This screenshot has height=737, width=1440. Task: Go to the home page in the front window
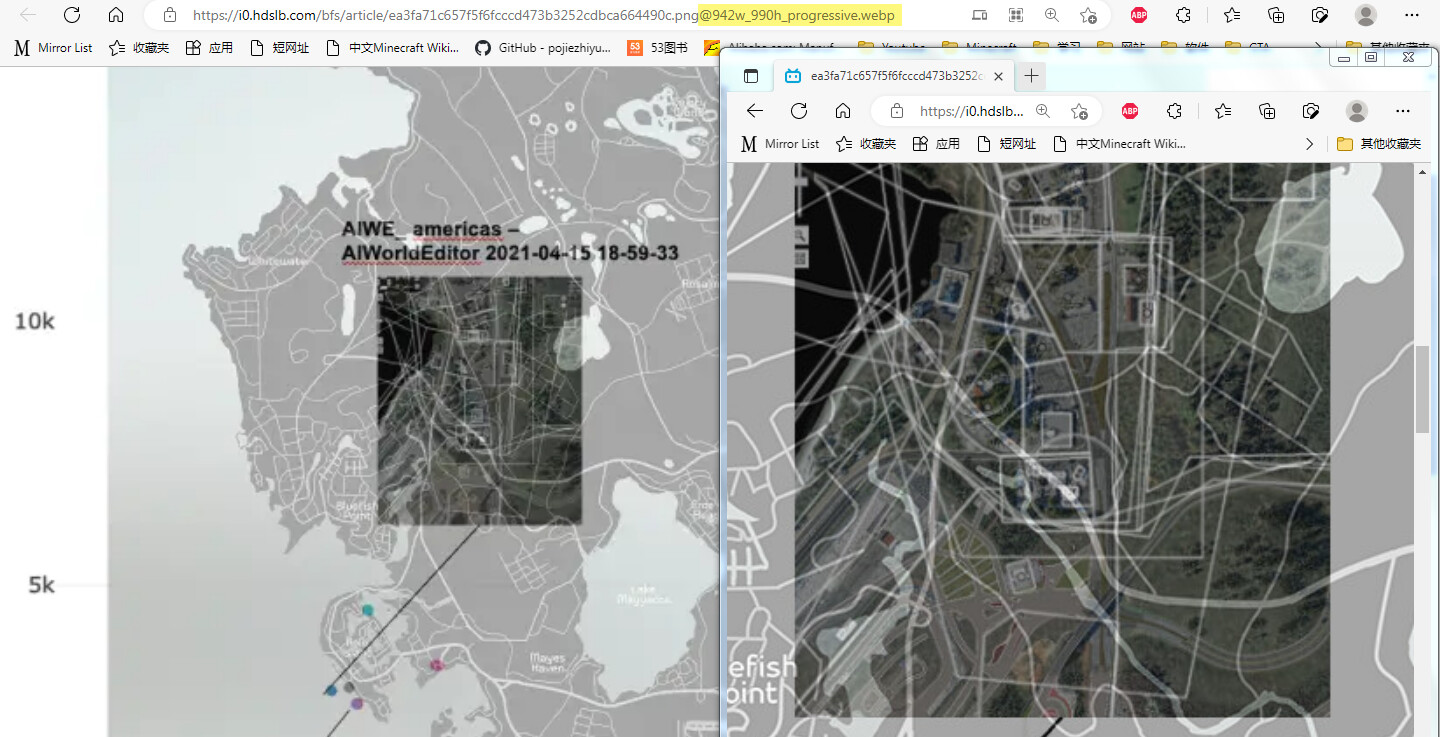[843, 111]
